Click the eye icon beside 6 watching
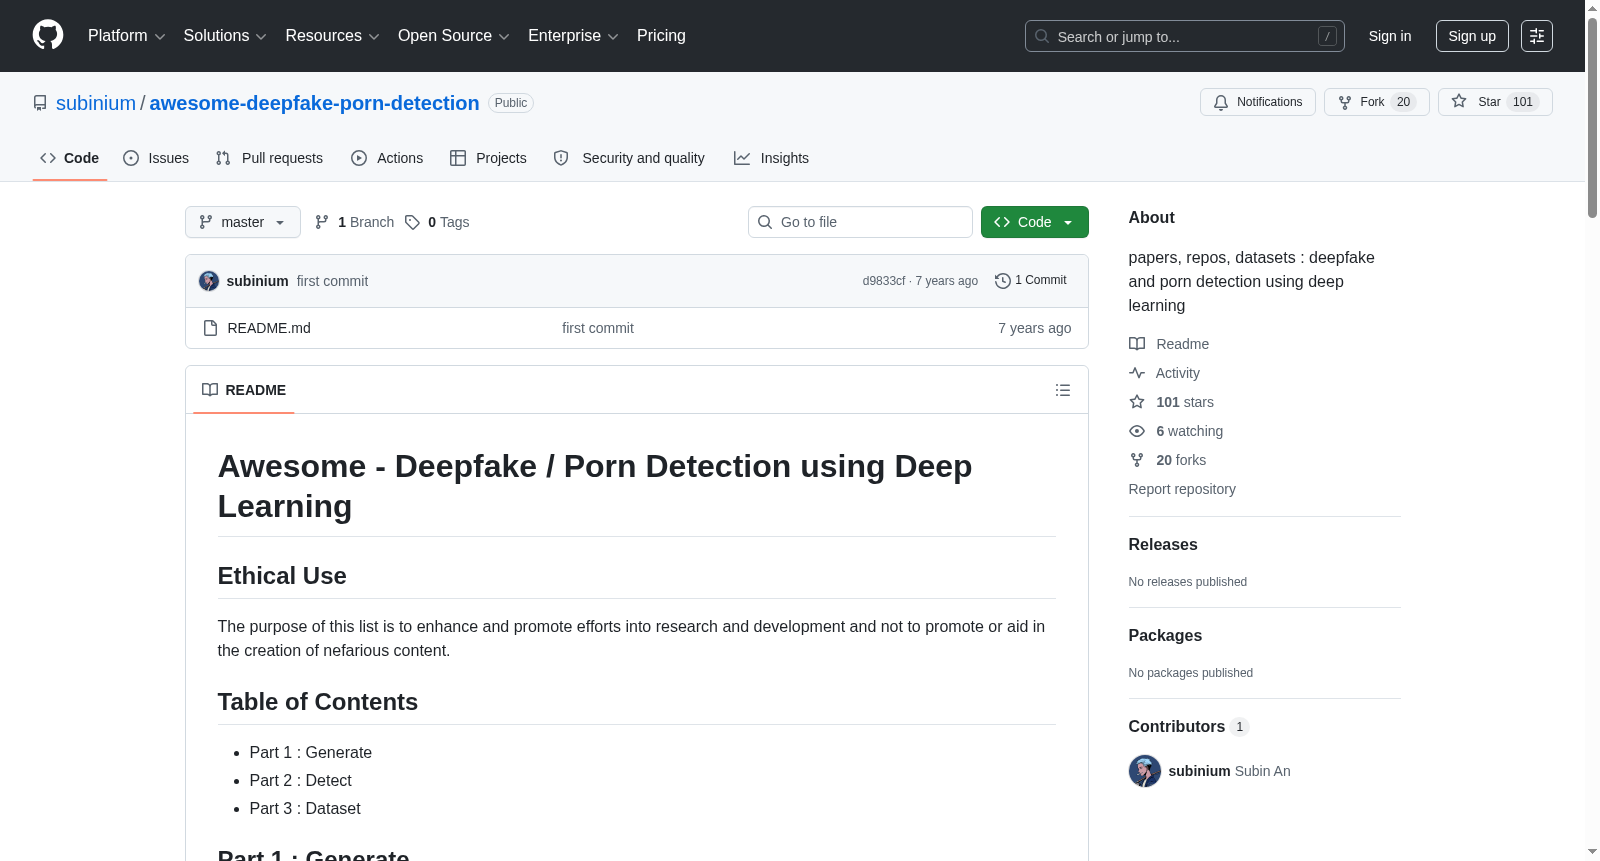 tap(1137, 431)
